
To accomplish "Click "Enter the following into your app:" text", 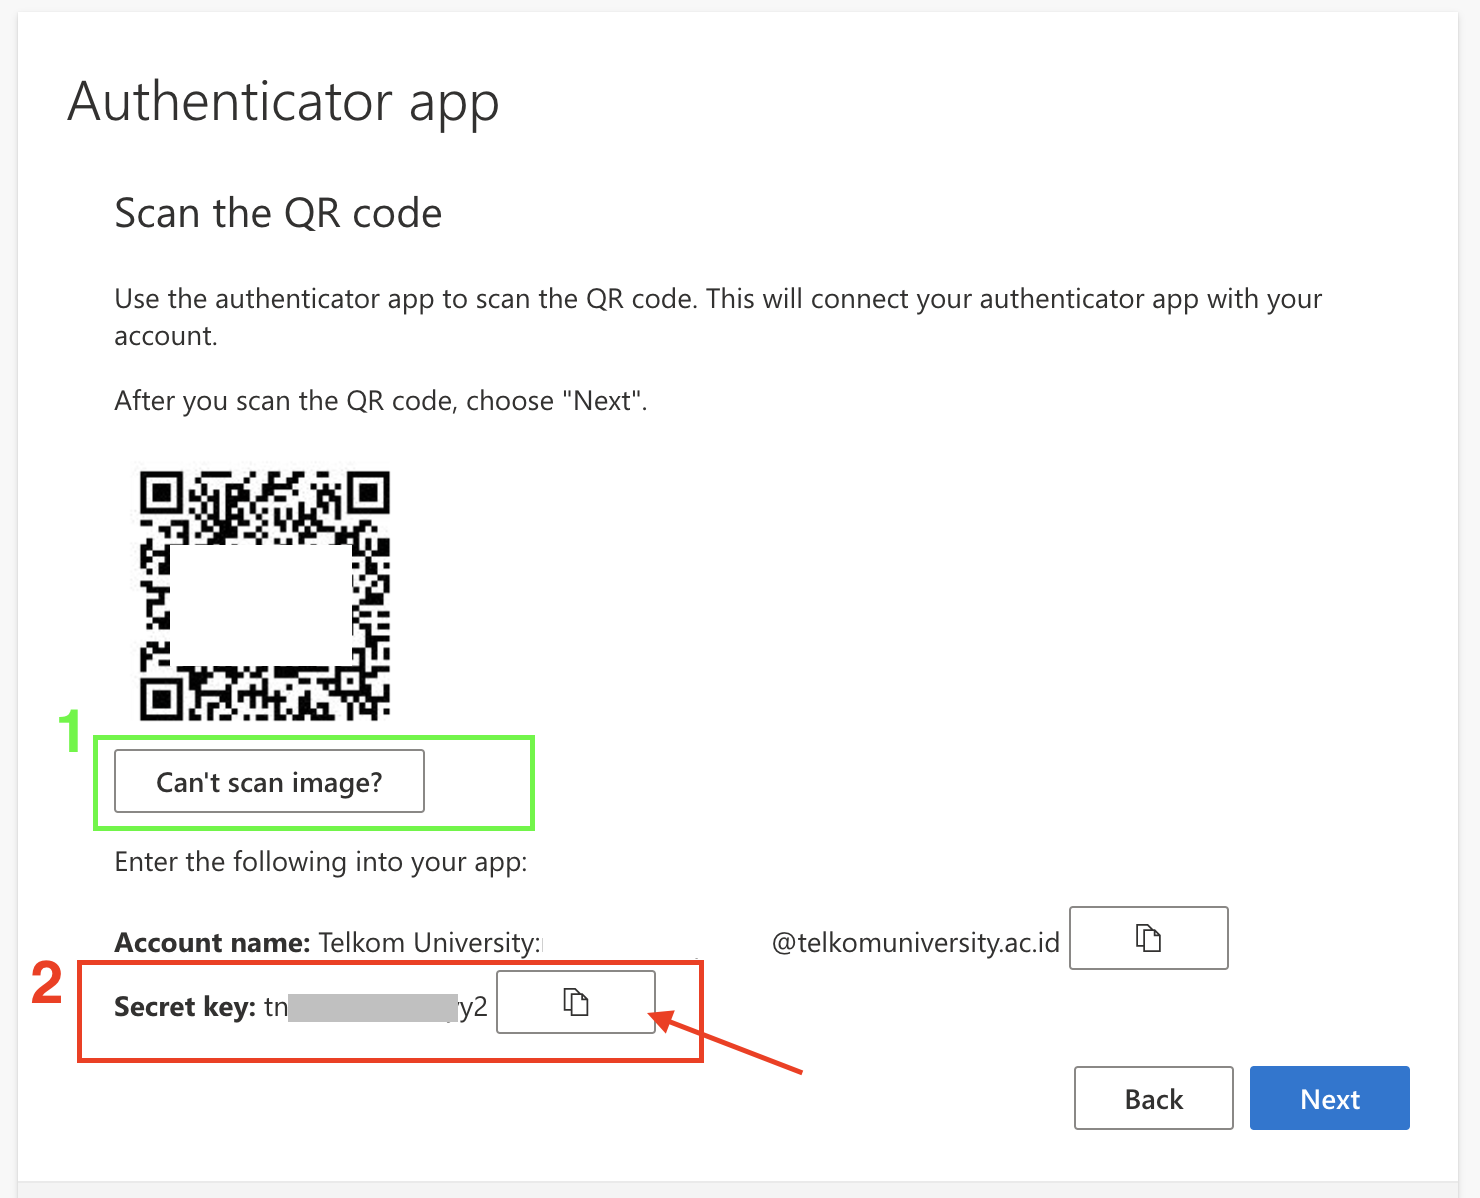I will (320, 862).
